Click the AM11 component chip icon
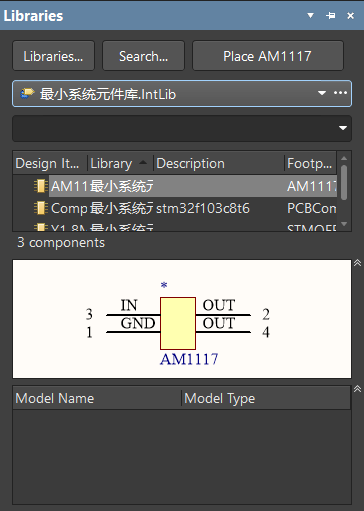This screenshot has width=364, height=511. click(x=41, y=186)
